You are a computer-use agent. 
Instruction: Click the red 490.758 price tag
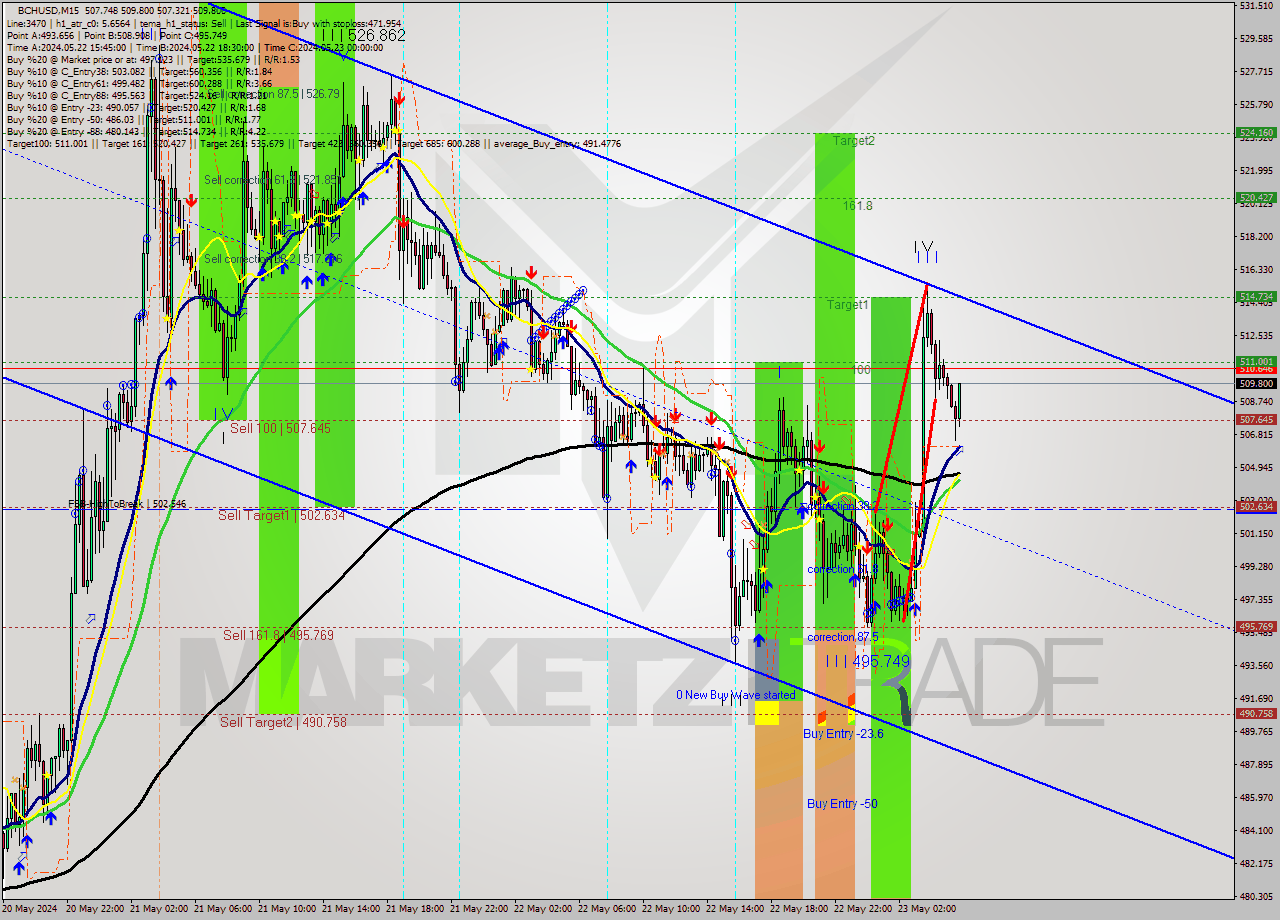tap(1256, 714)
